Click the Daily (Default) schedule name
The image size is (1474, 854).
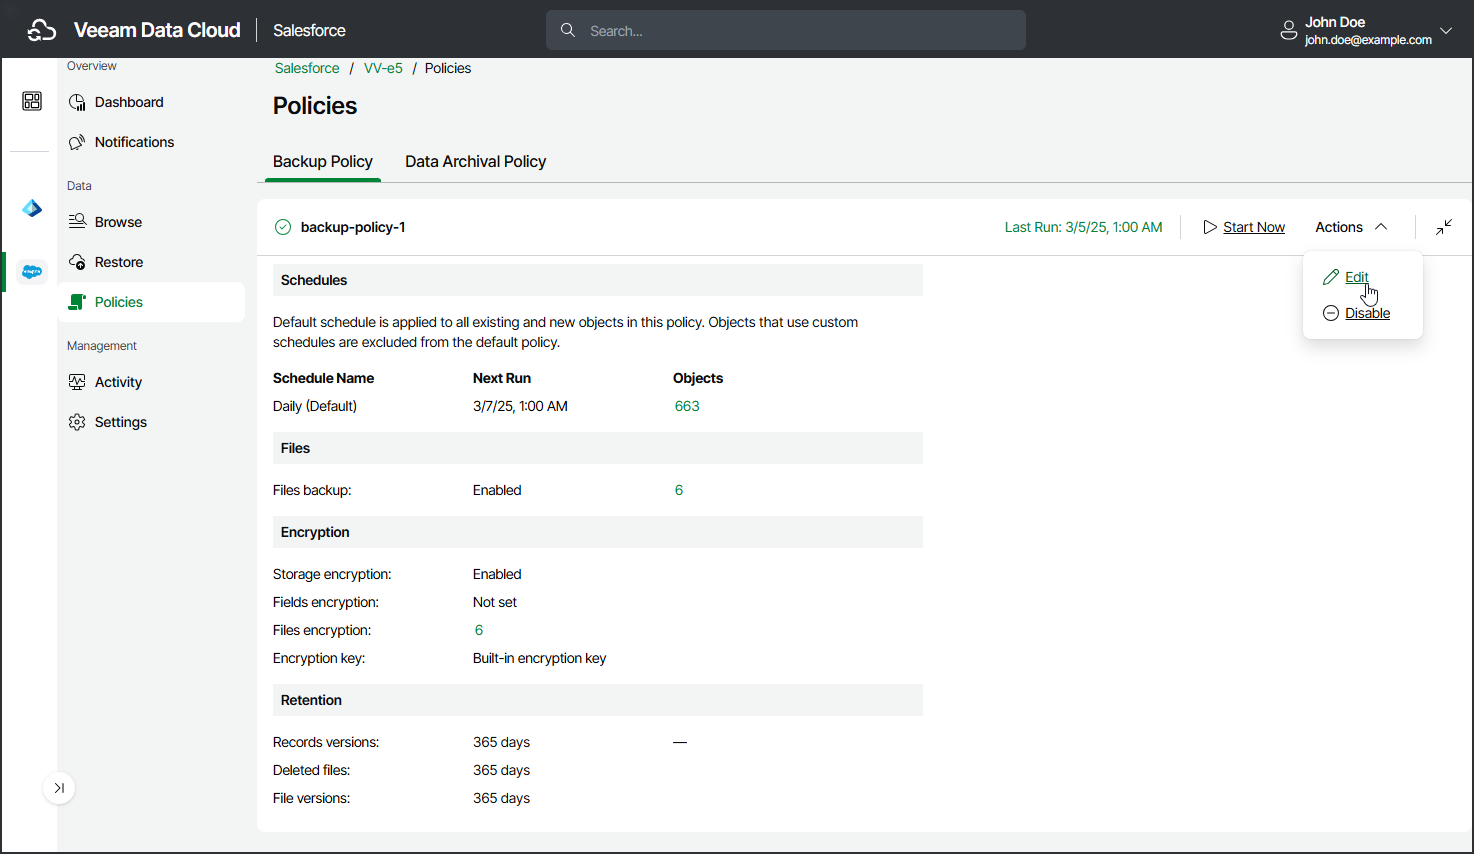315,406
